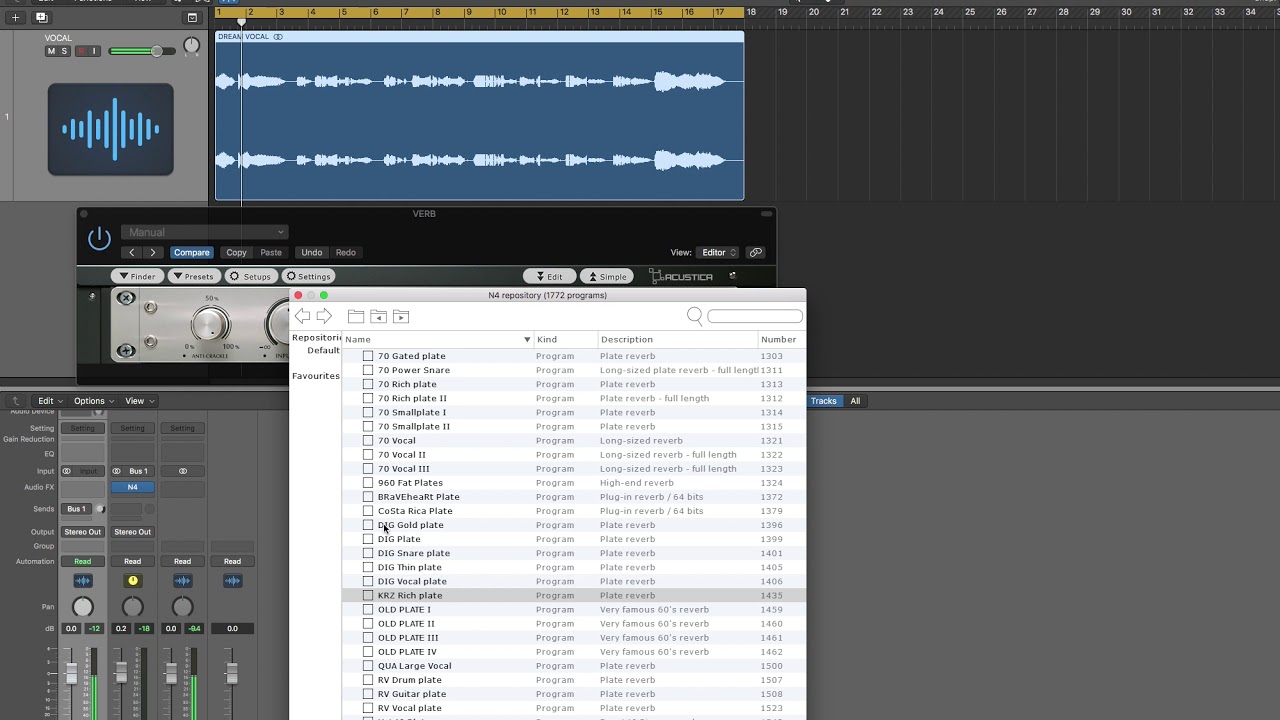1280x720 pixels.
Task: Open the plug-in Setups button
Action: click(250, 277)
